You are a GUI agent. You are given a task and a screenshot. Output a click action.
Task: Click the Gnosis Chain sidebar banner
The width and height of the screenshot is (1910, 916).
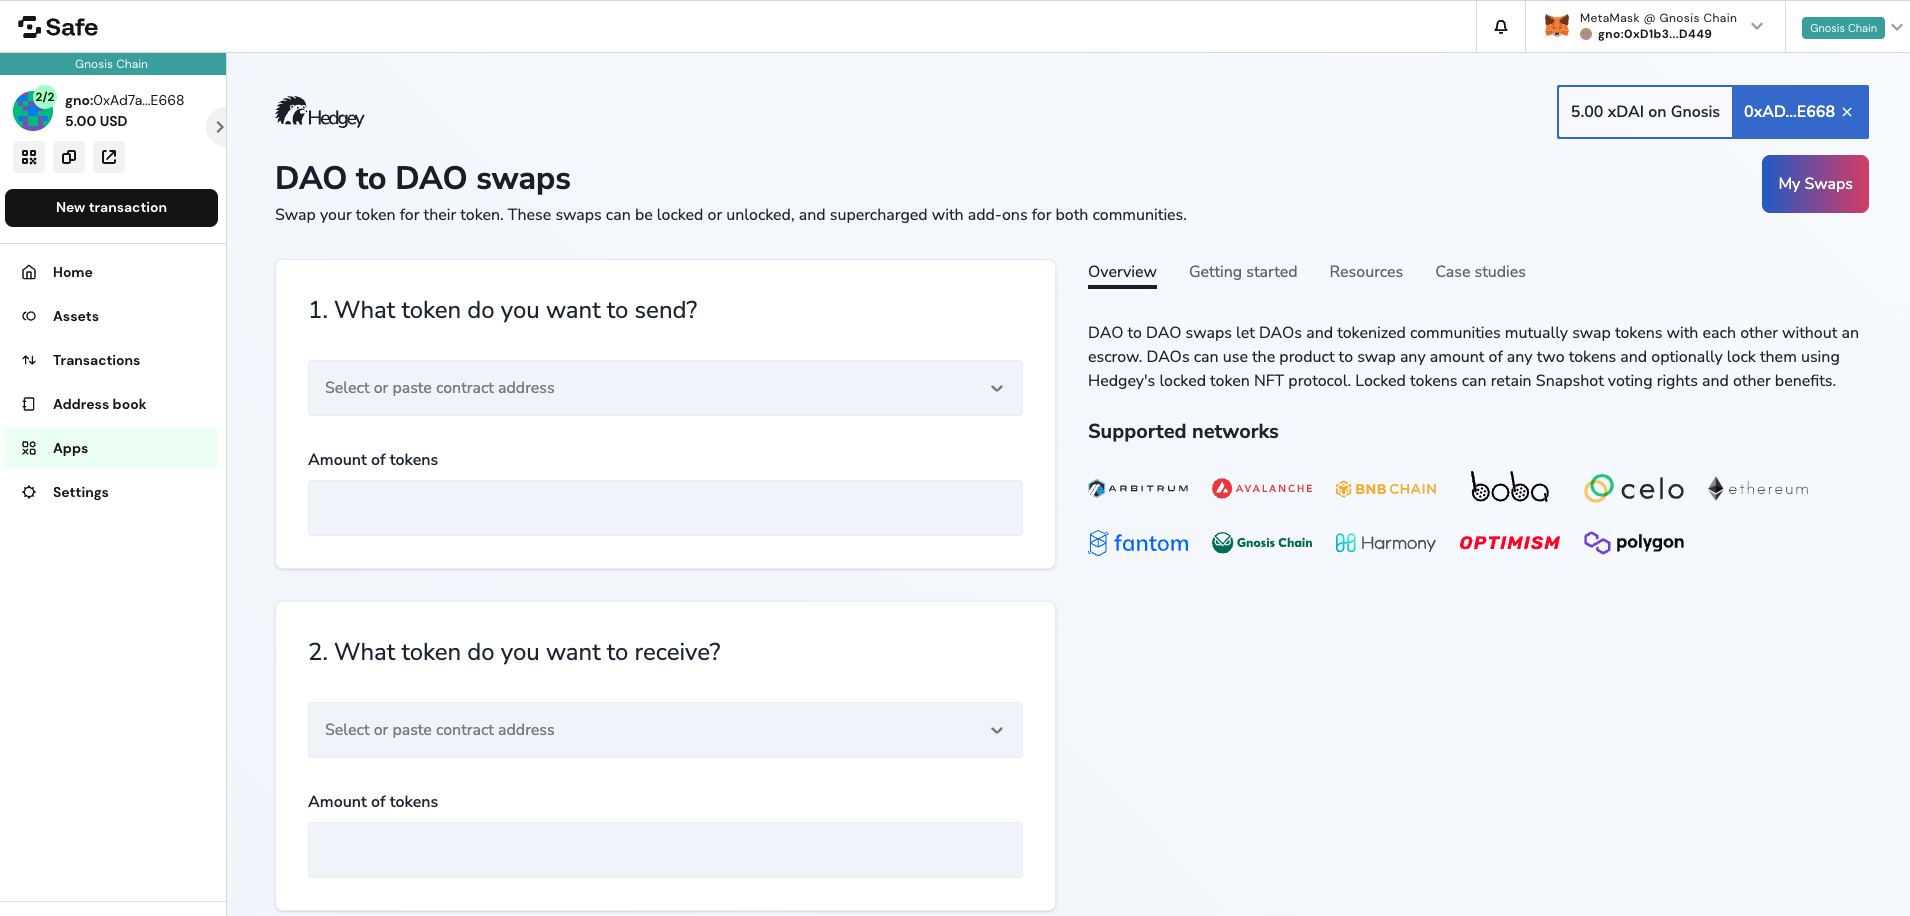pos(113,64)
